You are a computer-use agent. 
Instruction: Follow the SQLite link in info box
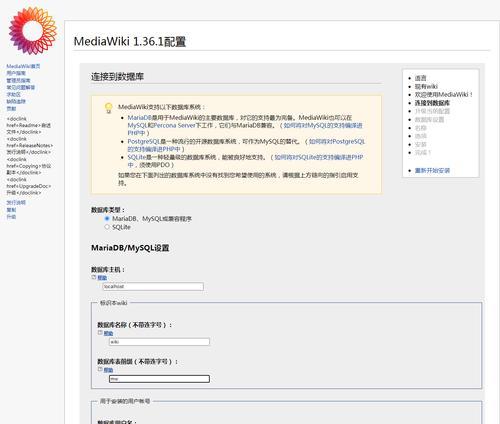(137, 157)
